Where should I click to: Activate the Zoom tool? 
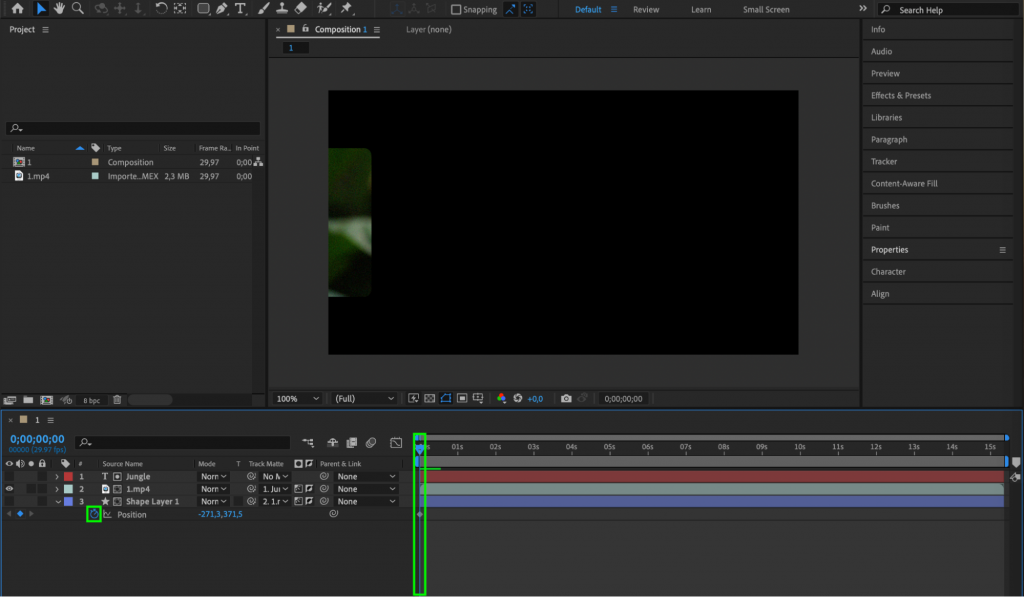click(75, 9)
